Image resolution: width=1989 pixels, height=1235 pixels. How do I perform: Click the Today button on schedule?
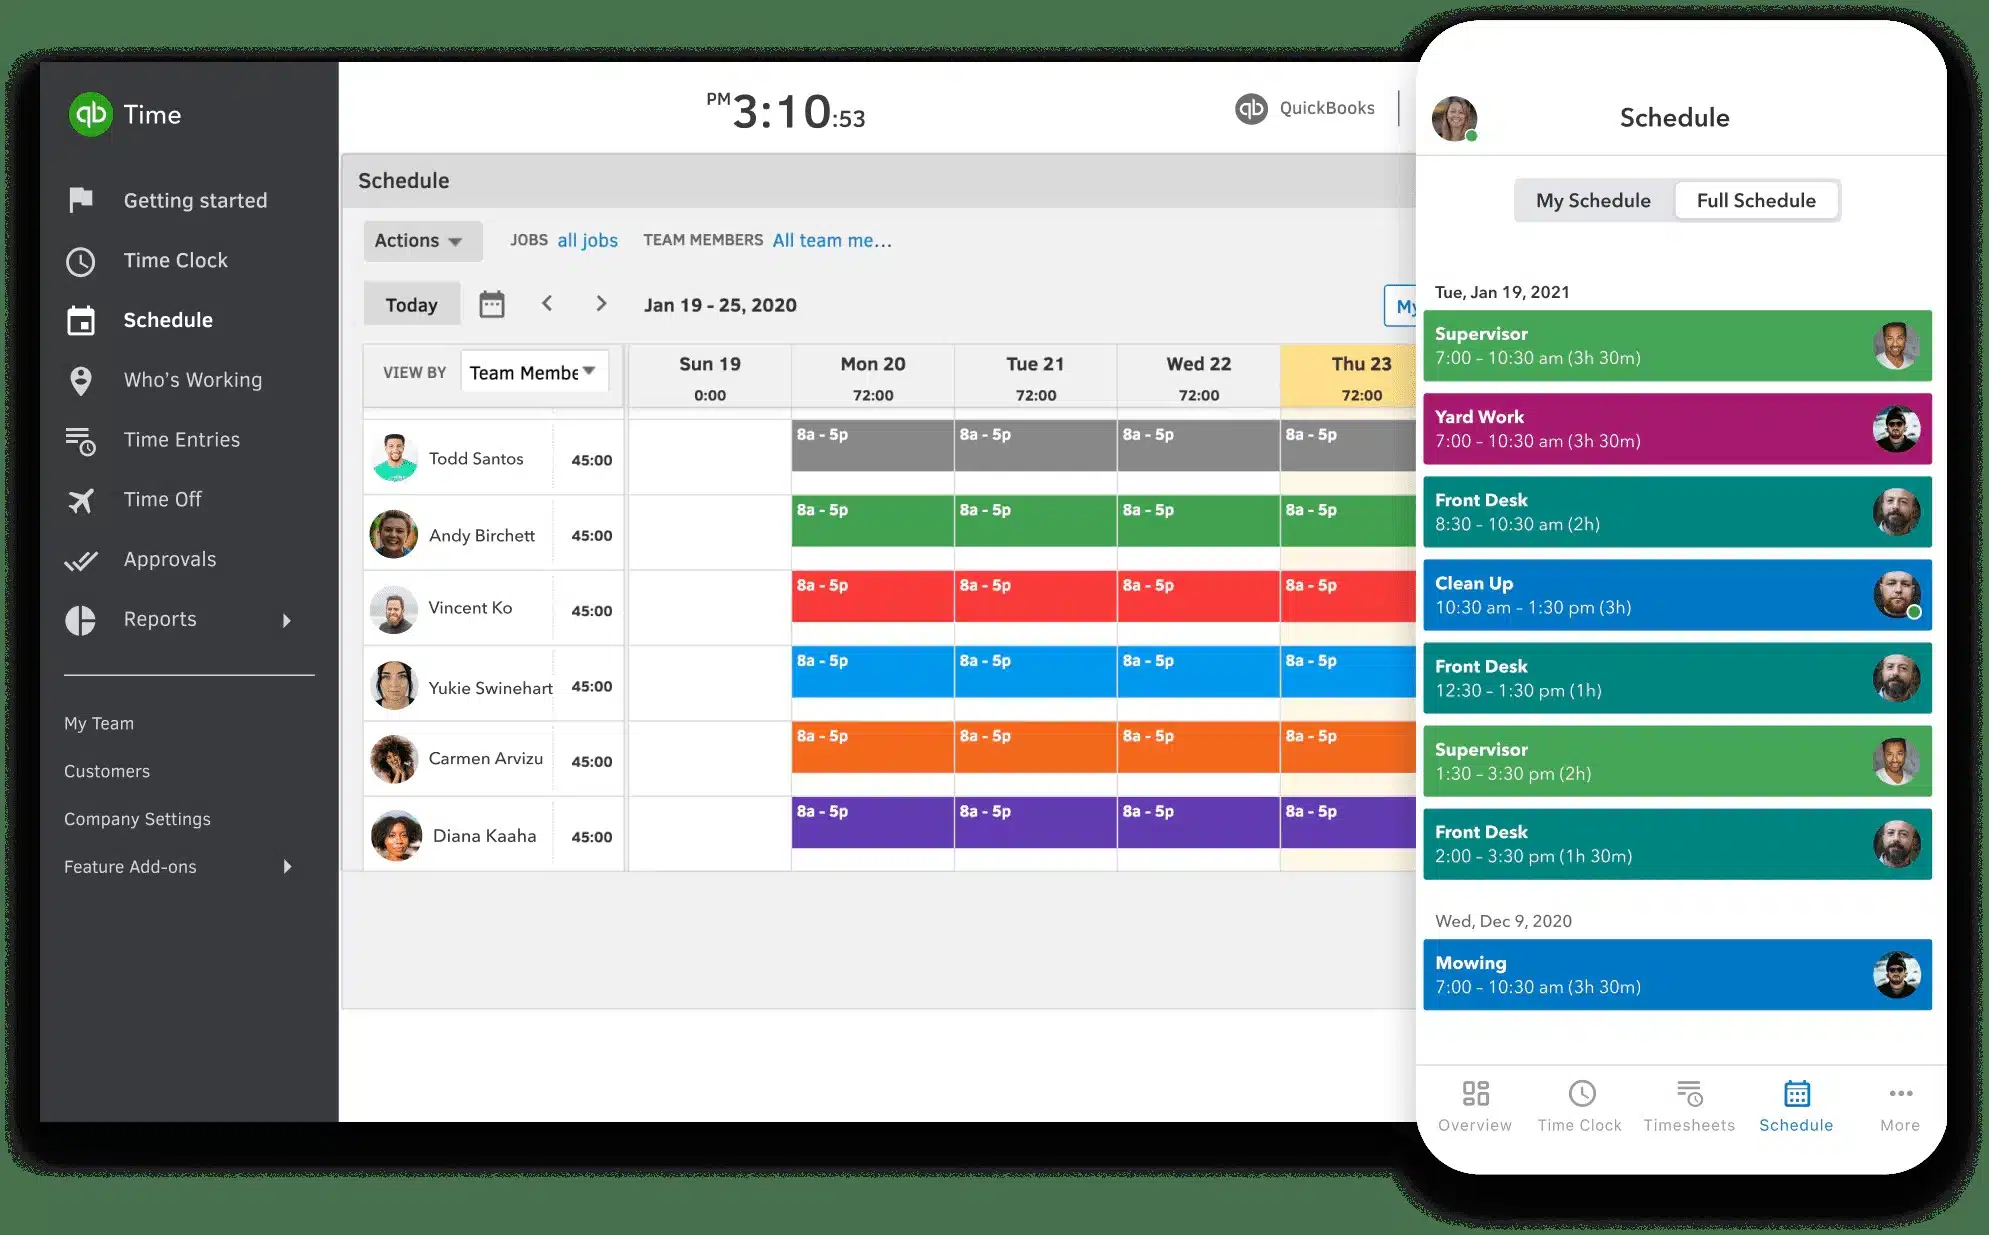pyautogui.click(x=411, y=303)
